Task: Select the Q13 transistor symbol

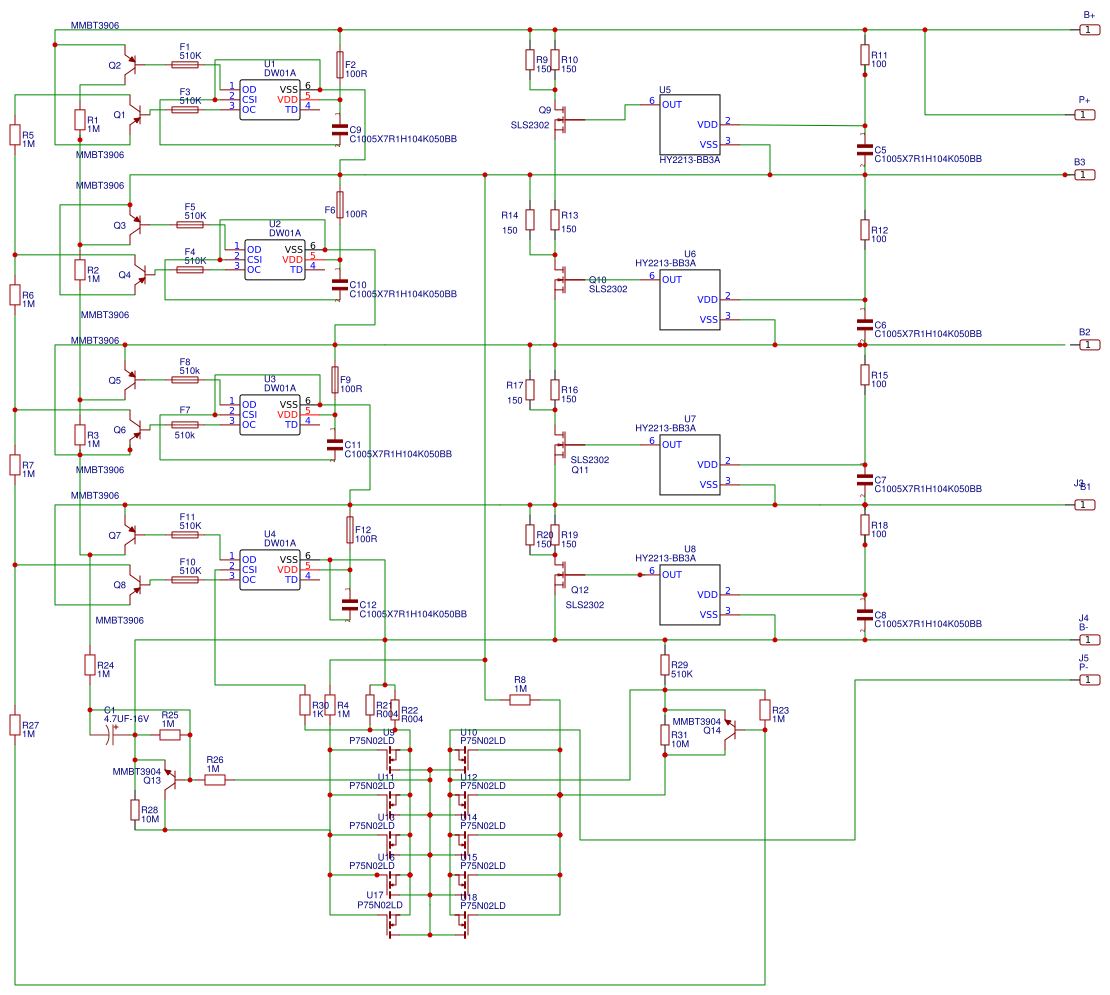Action: [x=171, y=780]
